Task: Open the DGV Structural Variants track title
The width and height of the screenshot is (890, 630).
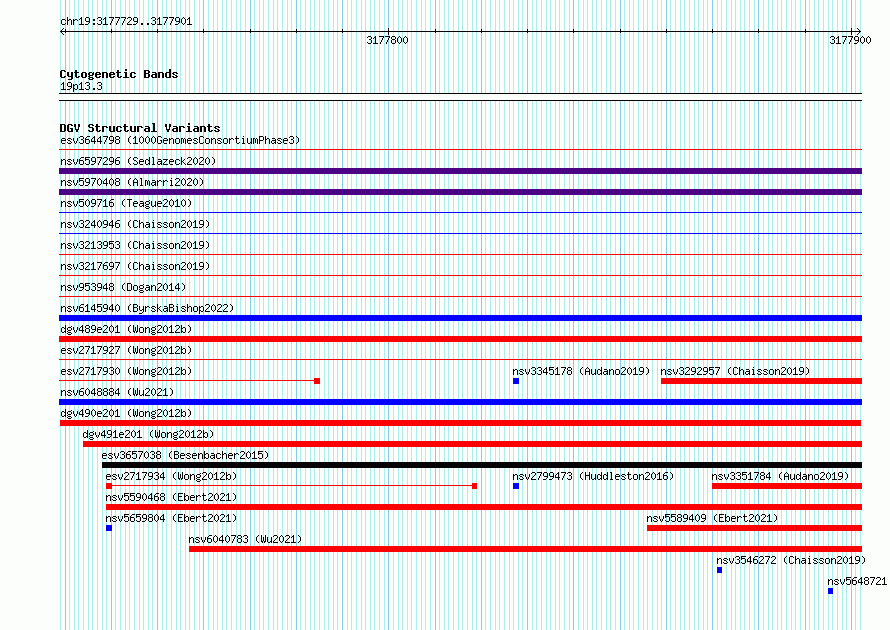Action: [x=140, y=128]
